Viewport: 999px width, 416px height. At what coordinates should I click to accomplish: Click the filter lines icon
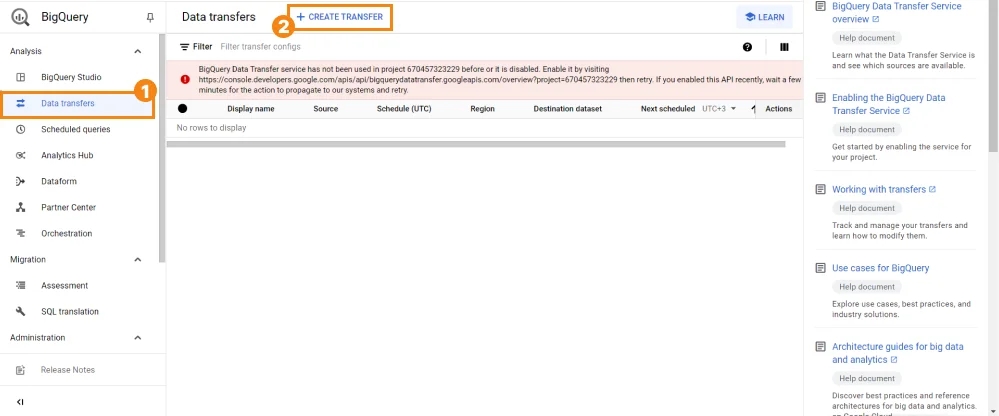point(185,47)
